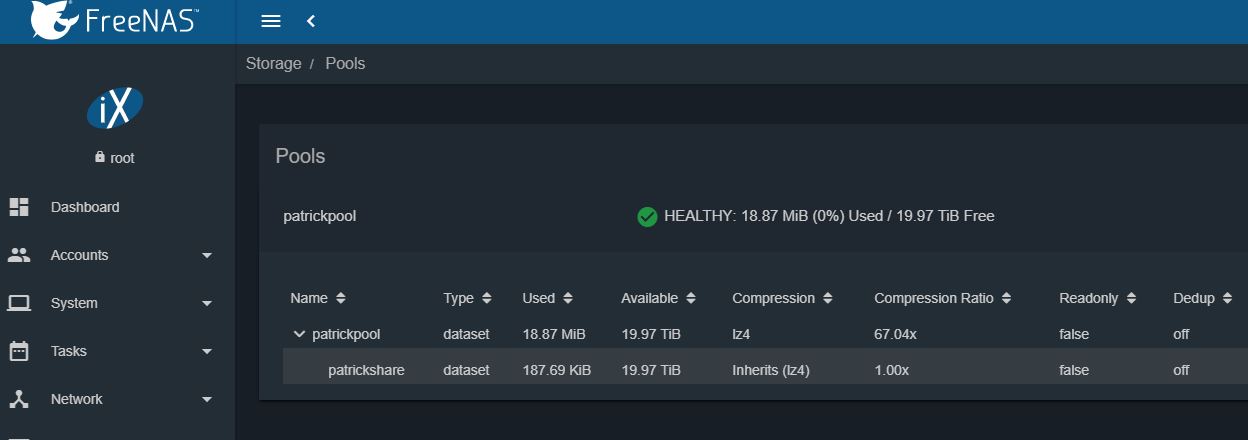Viewport: 1248px width, 440px height.
Task: Toggle the hamburger menu icon
Action: coord(271,21)
